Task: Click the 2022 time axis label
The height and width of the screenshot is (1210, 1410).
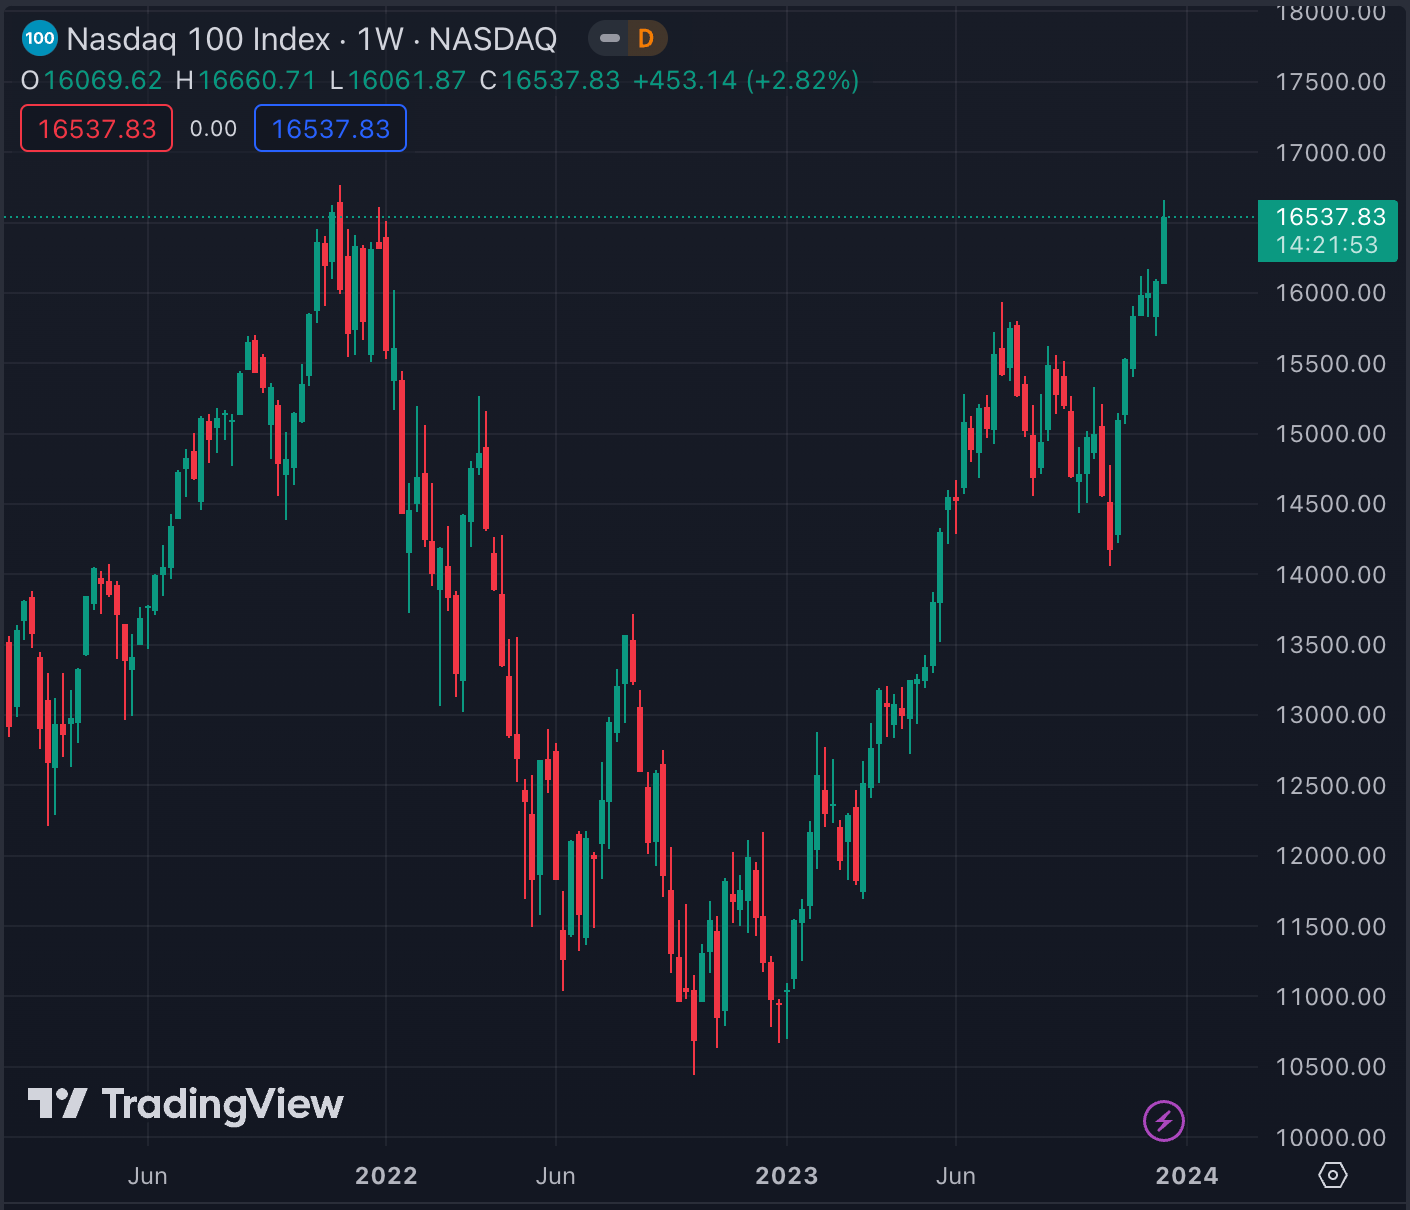Action: (386, 1176)
